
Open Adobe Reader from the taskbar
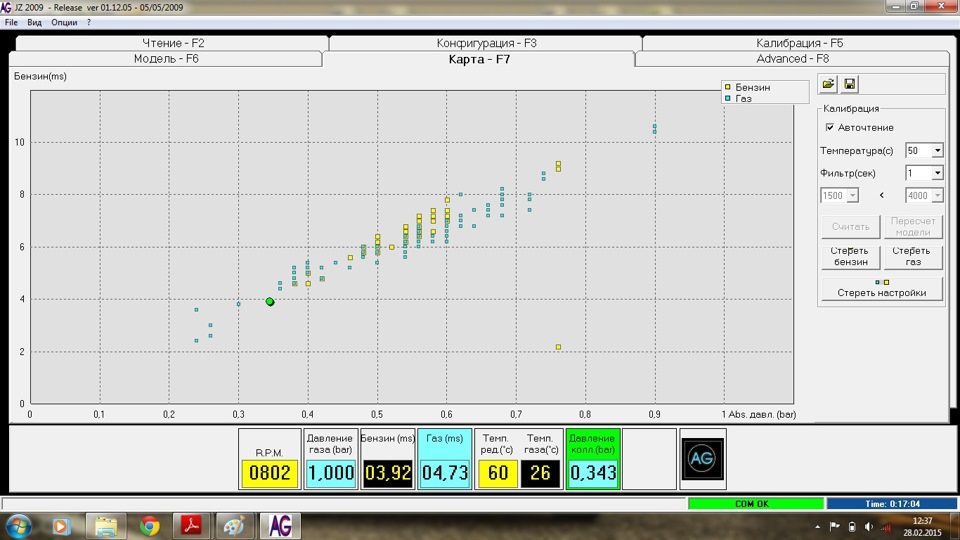point(190,525)
